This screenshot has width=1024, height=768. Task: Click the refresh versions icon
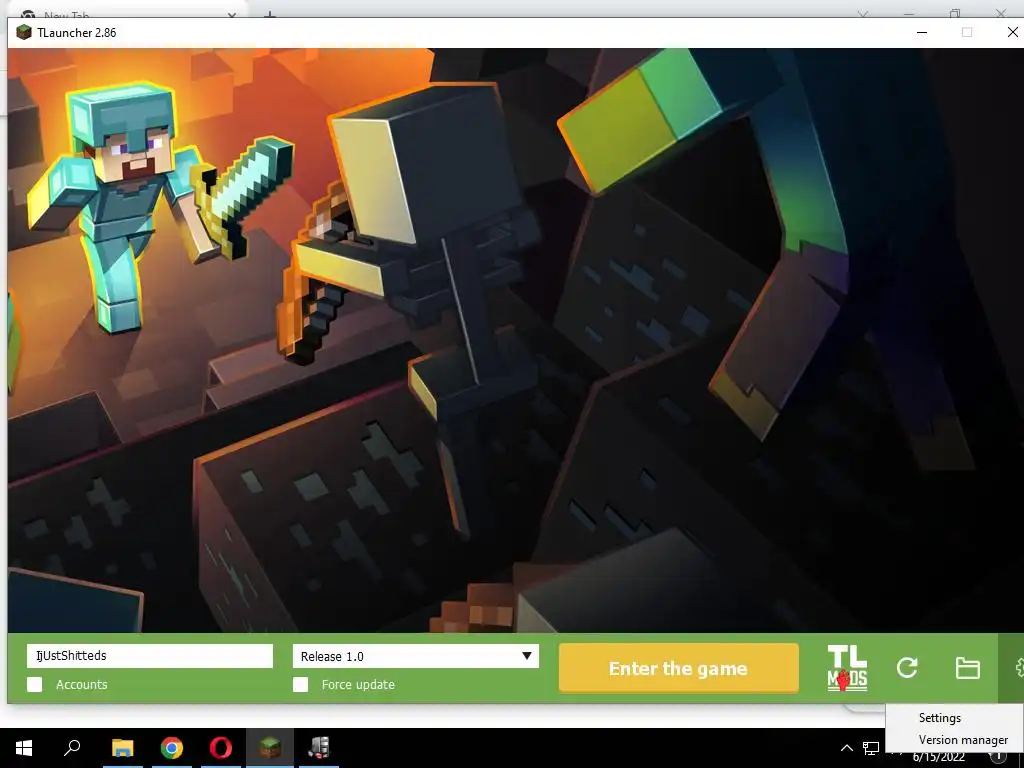(x=907, y=667)
